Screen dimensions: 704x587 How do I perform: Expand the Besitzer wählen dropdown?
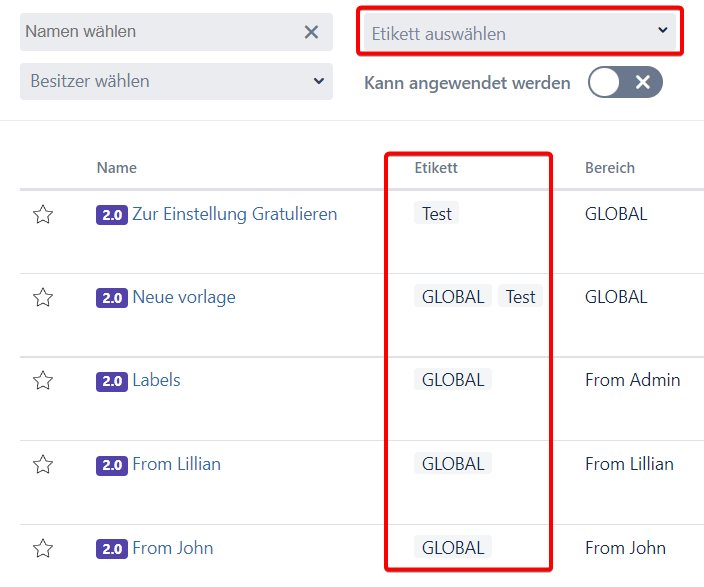(176, 81)
